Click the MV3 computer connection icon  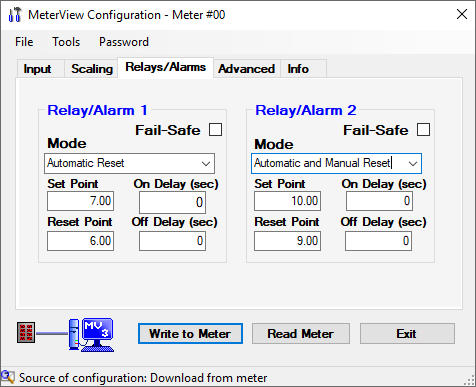click(92, 334)
